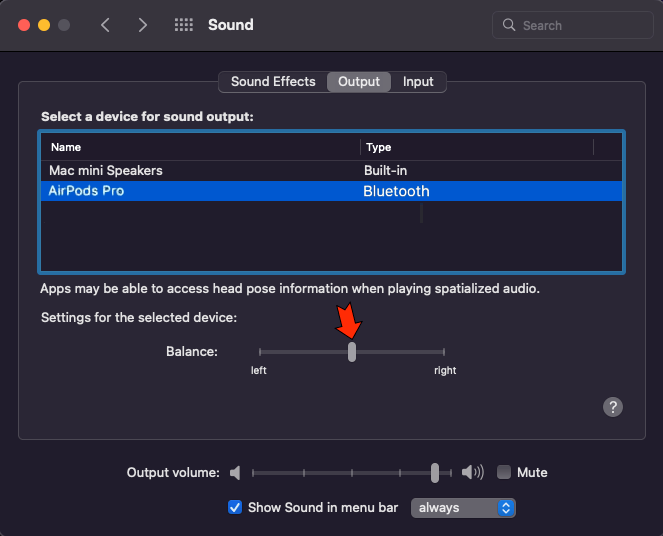
Task: Click inside the Search field
Action: (x=573, y=25)
